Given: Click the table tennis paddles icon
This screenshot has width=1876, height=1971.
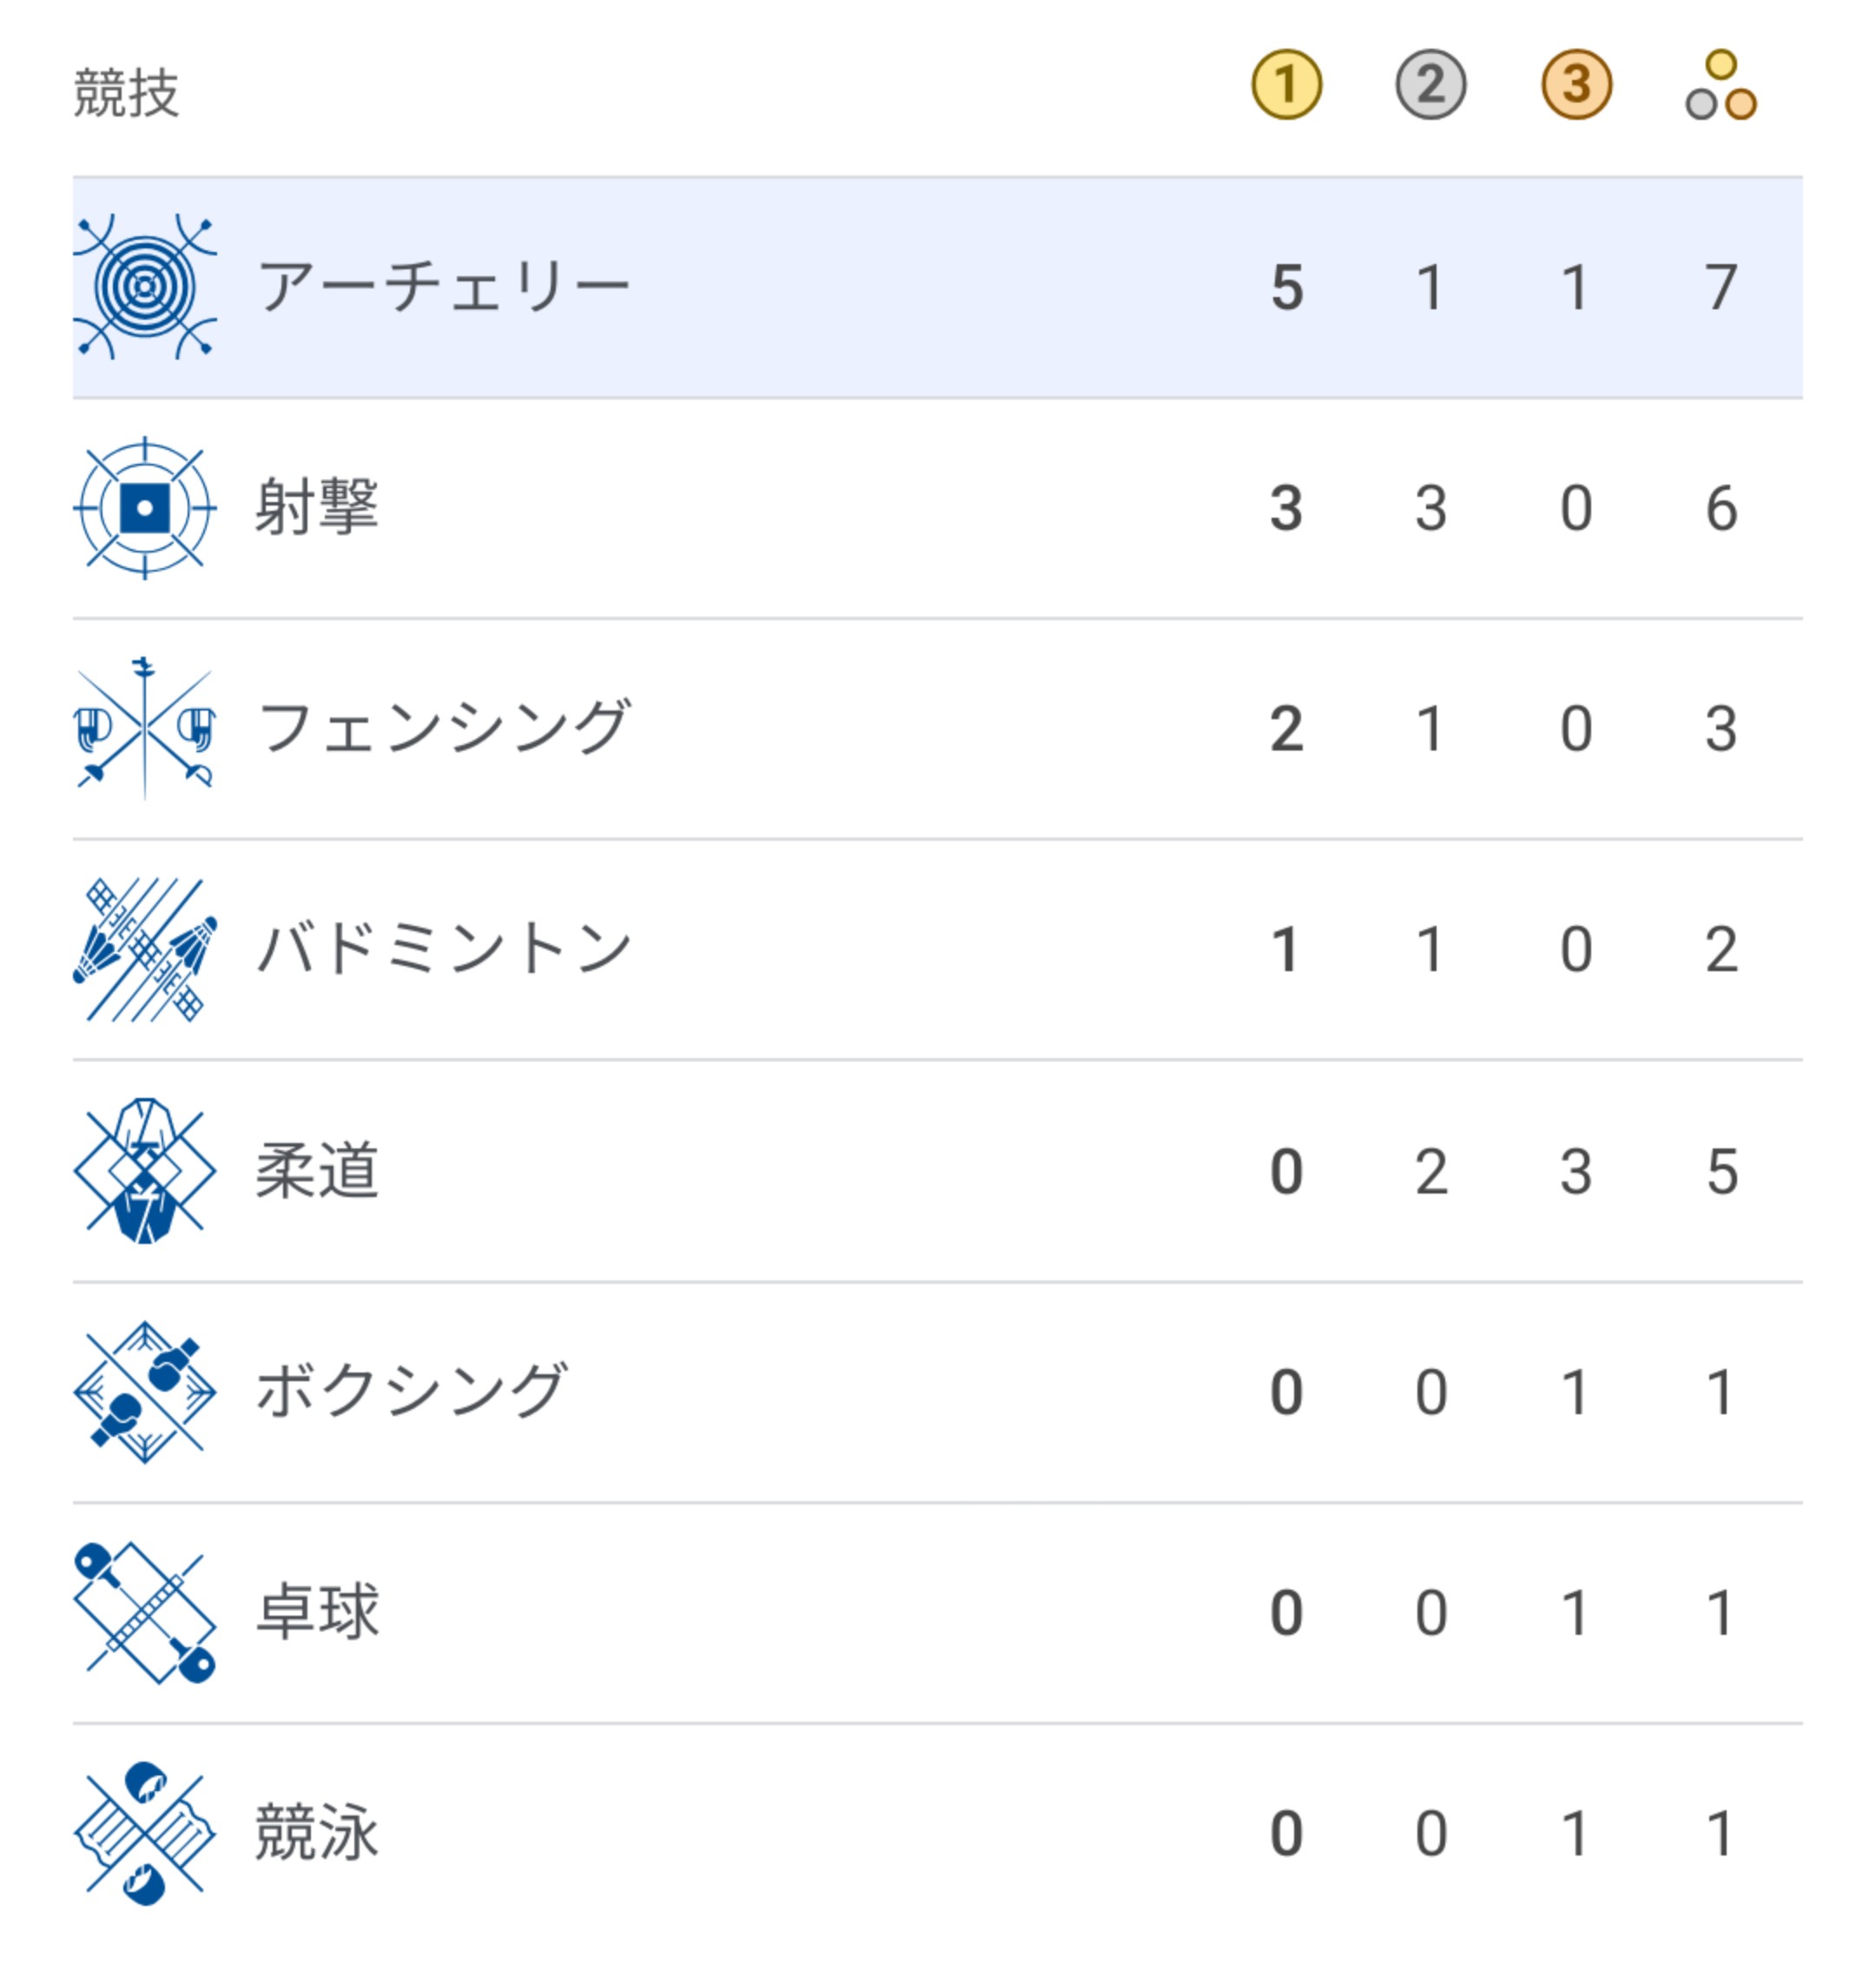Looking at the screenshot, I should point(145,1612).
